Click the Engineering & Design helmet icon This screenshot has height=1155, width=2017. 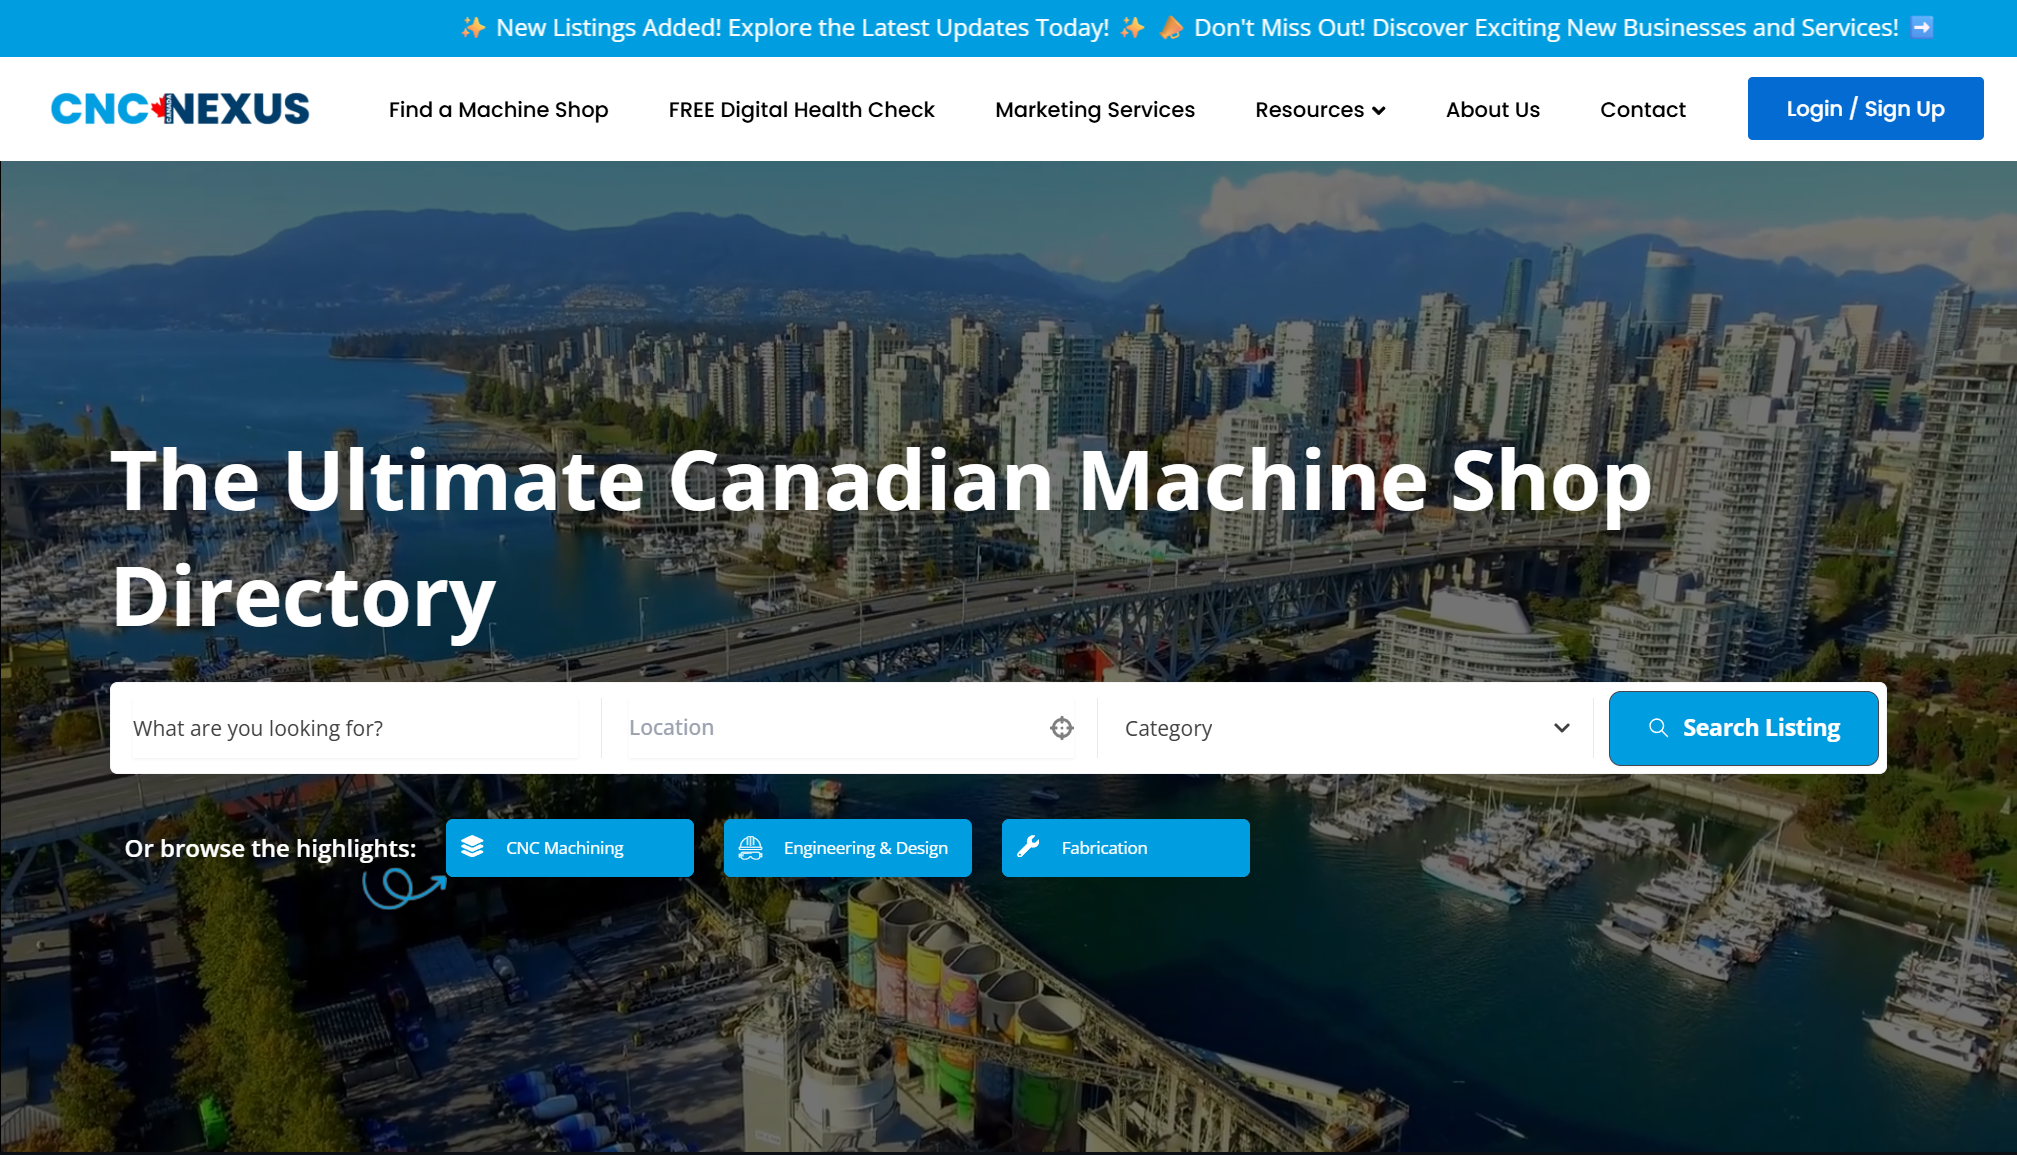point(750,848)
